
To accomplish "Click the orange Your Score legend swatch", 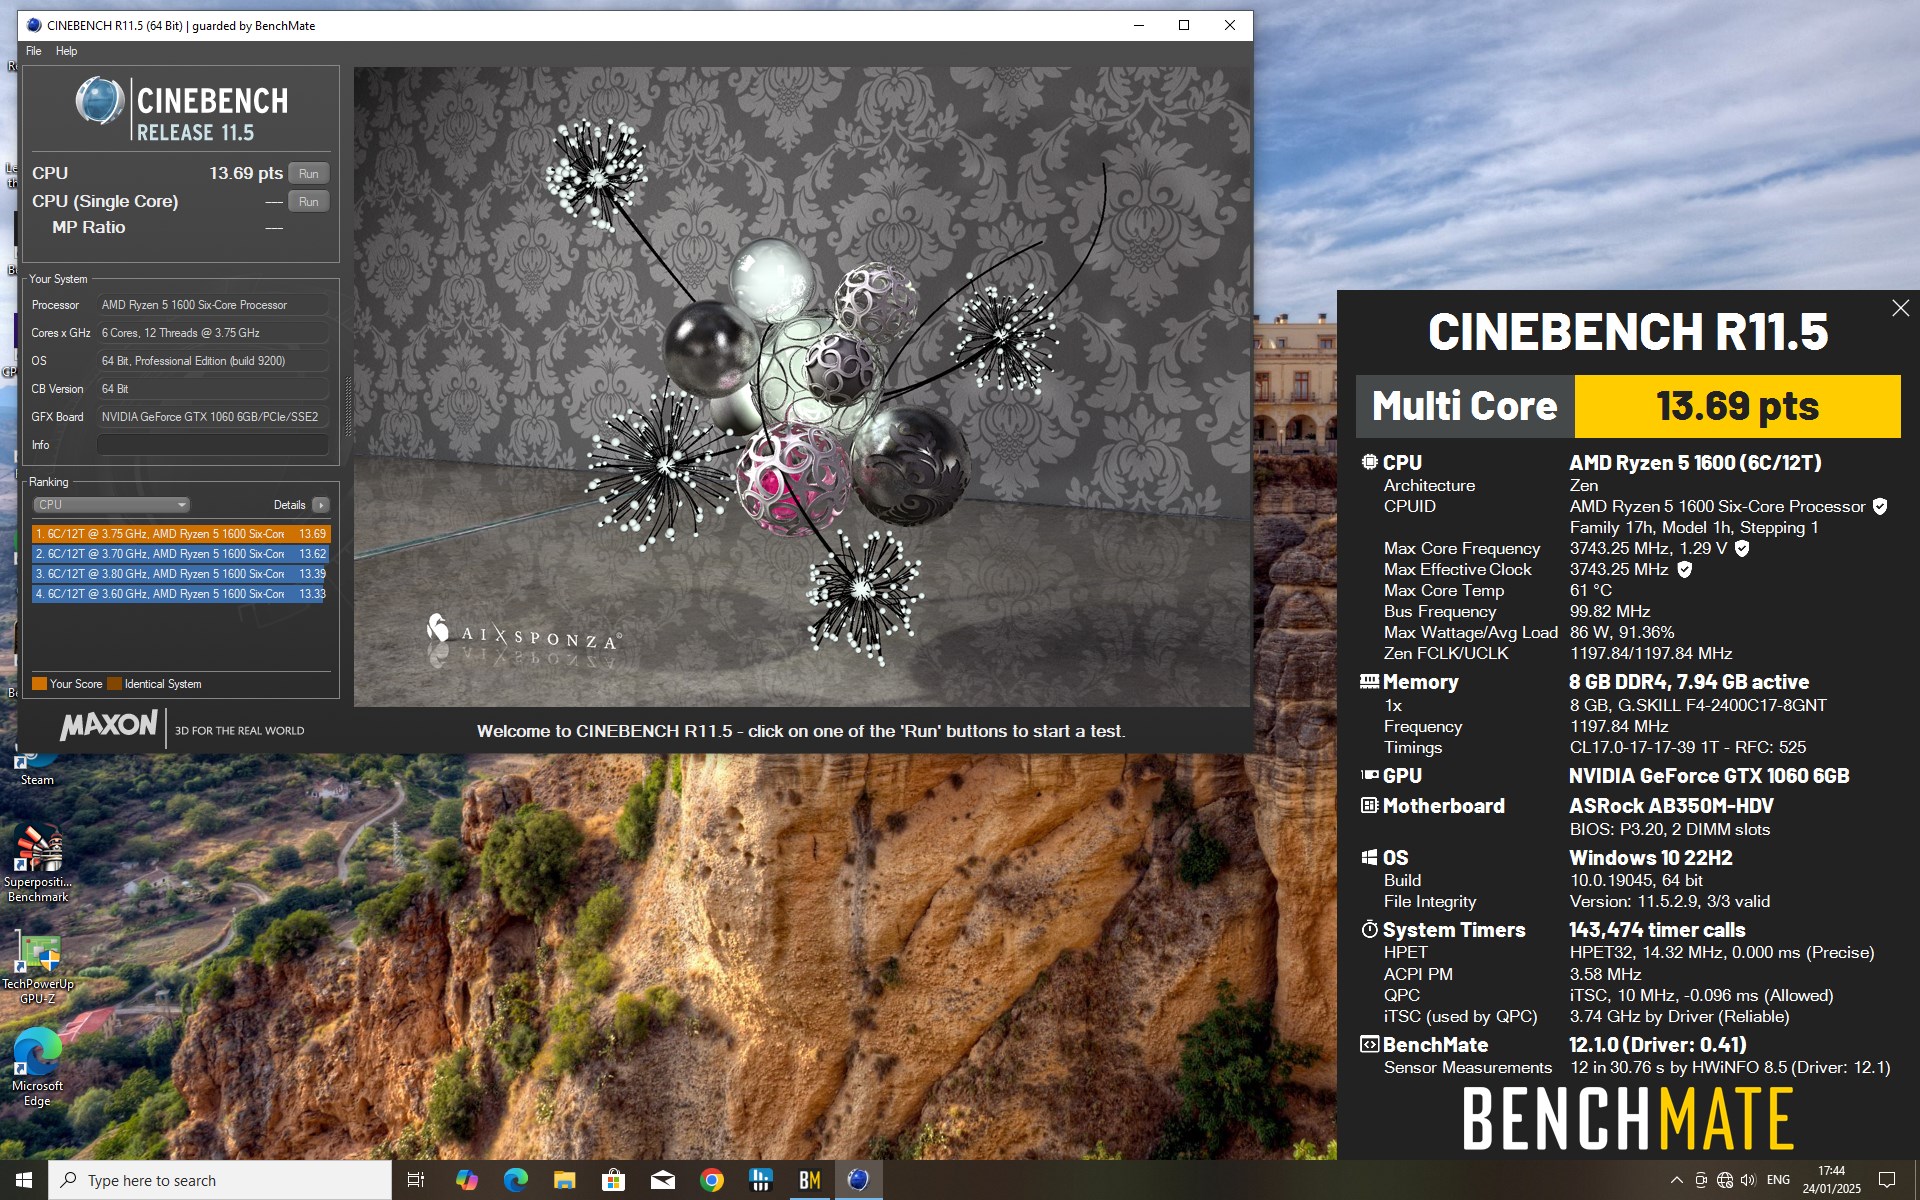I will pyautogui.click(x=40, y=684).
